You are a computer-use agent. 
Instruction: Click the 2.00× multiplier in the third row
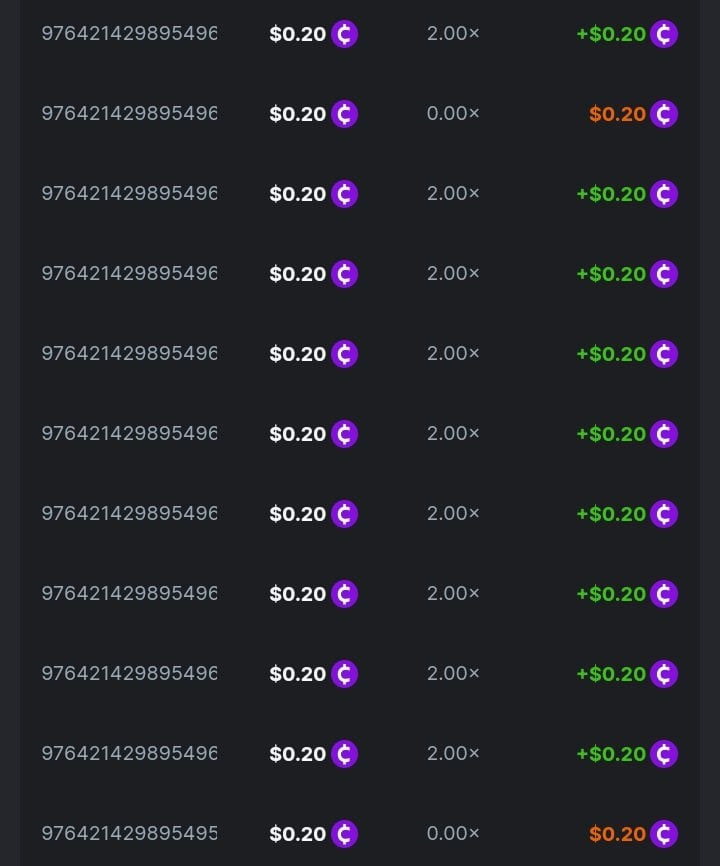453,193
